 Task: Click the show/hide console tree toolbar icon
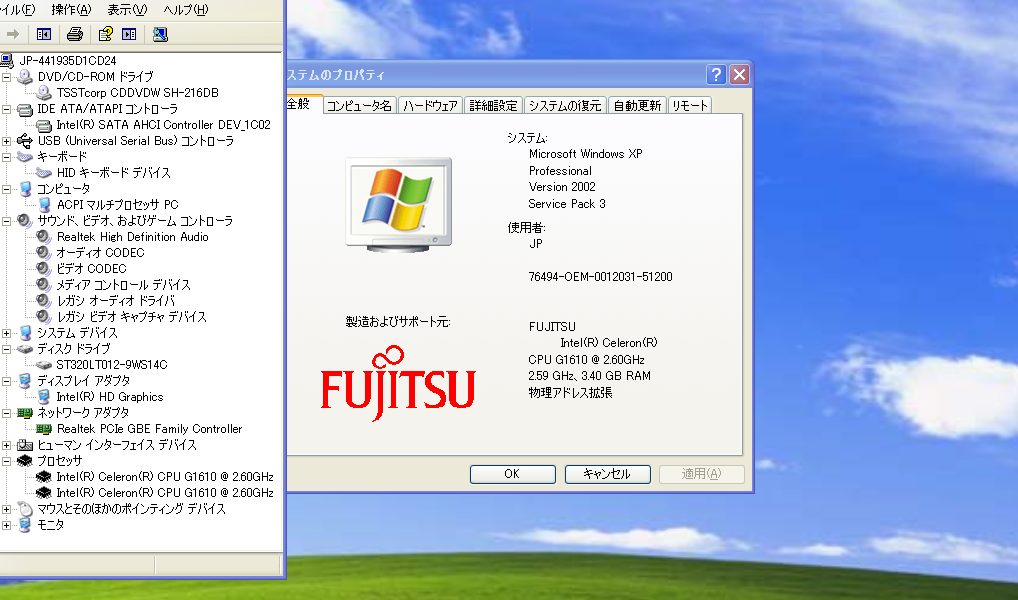[x=44, y=34]
